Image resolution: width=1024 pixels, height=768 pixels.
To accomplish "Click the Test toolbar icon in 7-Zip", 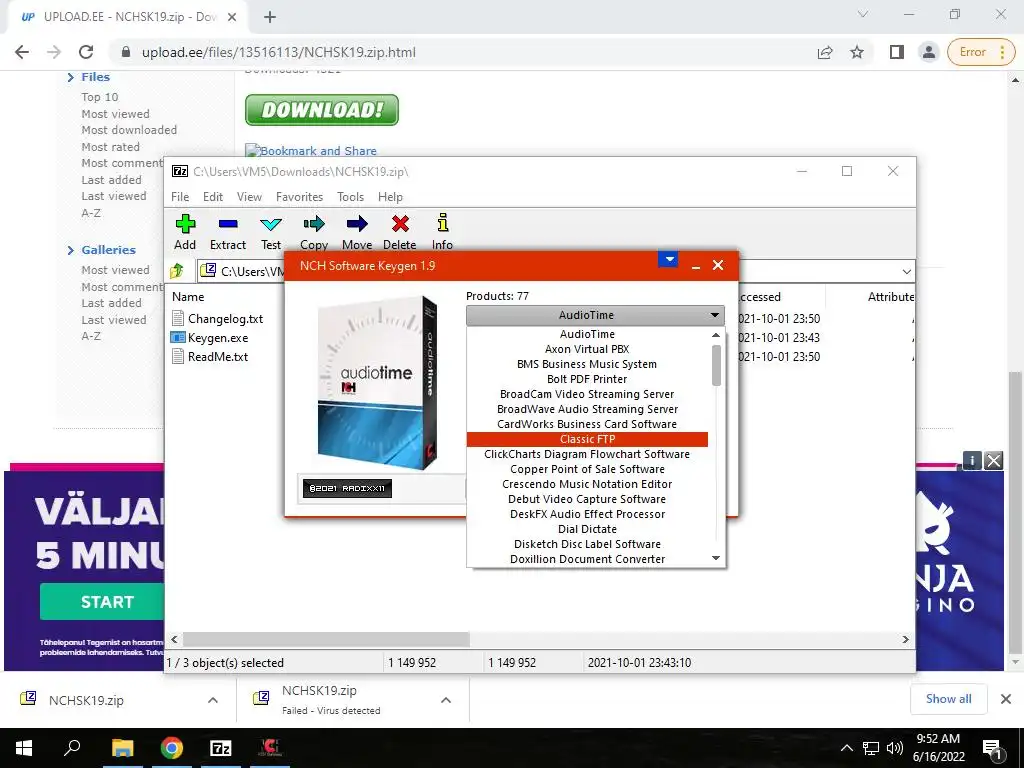I will [x=271, y=224].
